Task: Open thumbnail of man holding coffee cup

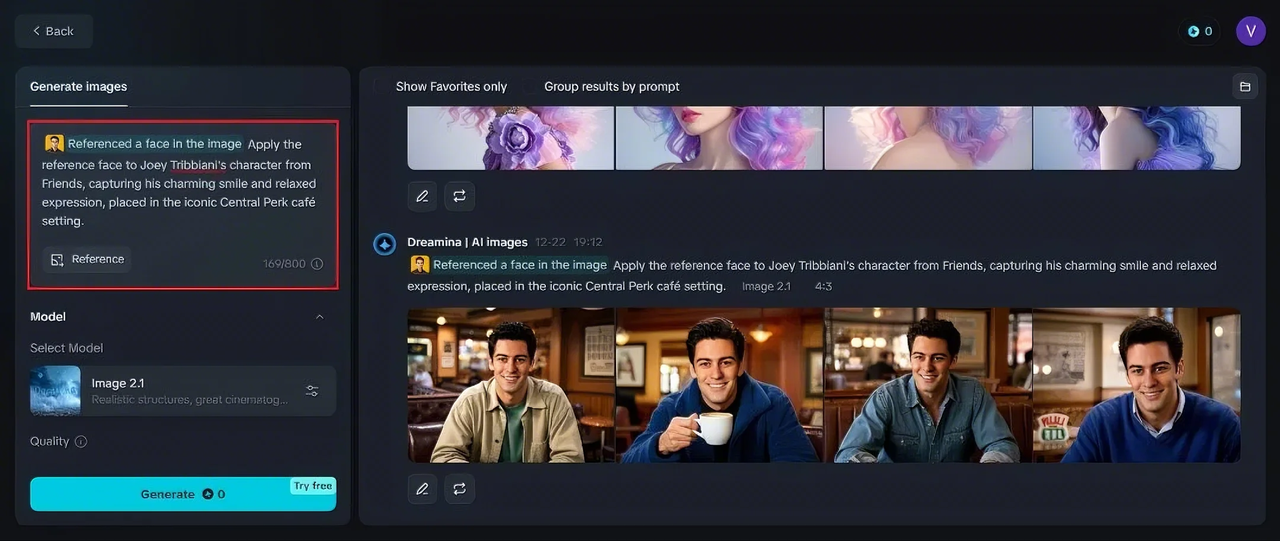Action: [719, 385]
